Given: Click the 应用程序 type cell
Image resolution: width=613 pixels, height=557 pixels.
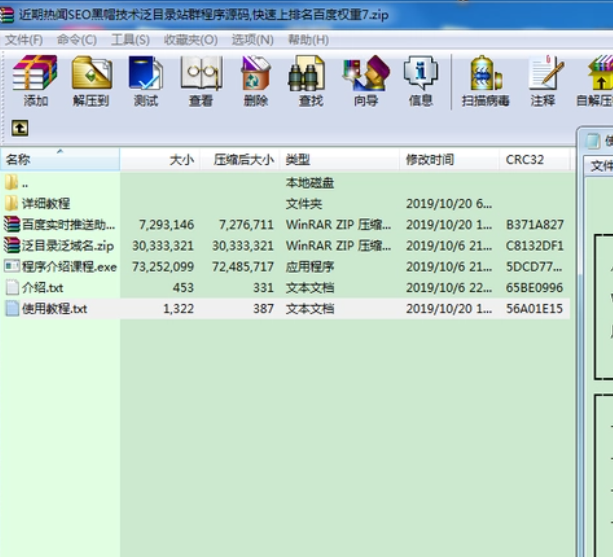Looking at the screenshot, I should tap(310, 267).
